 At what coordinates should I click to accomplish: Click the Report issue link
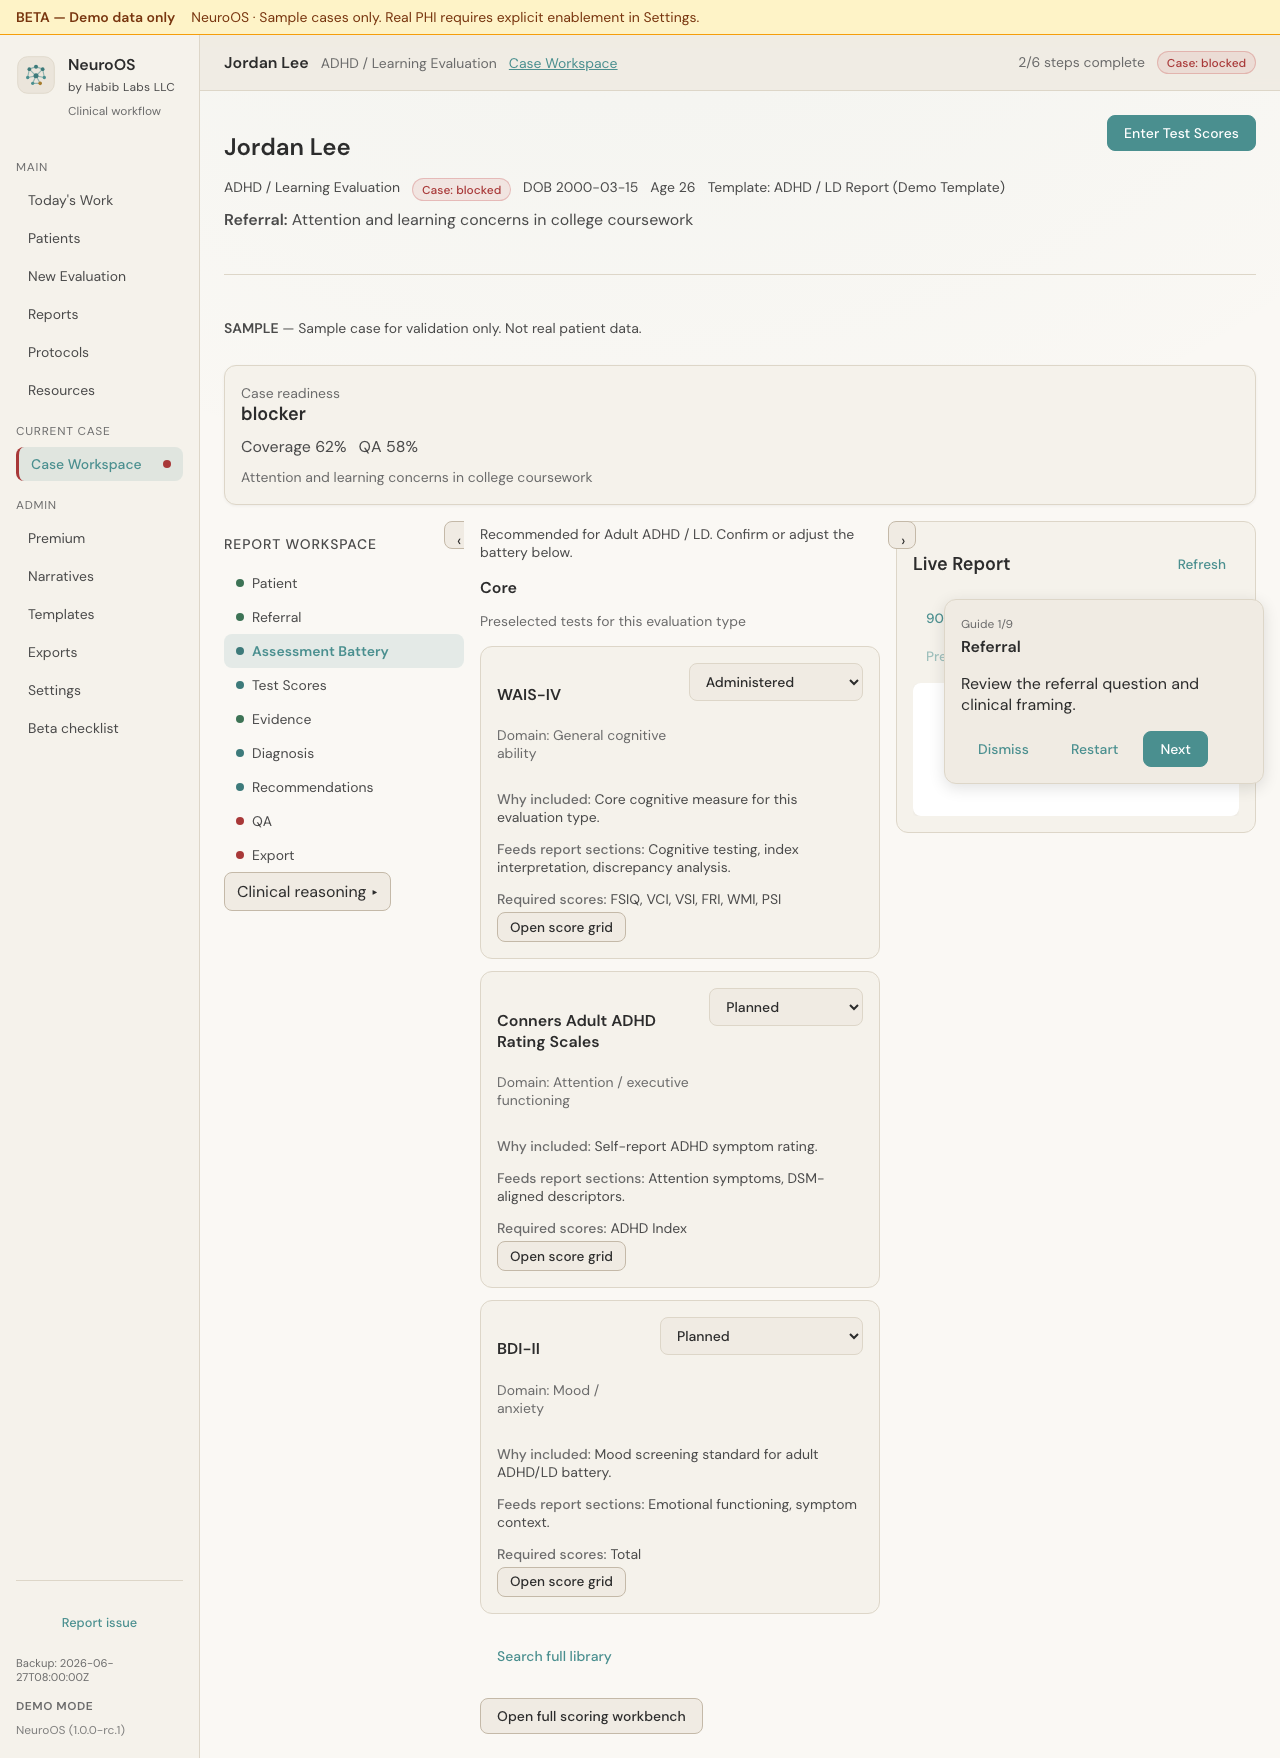(x=99, y=1622)
